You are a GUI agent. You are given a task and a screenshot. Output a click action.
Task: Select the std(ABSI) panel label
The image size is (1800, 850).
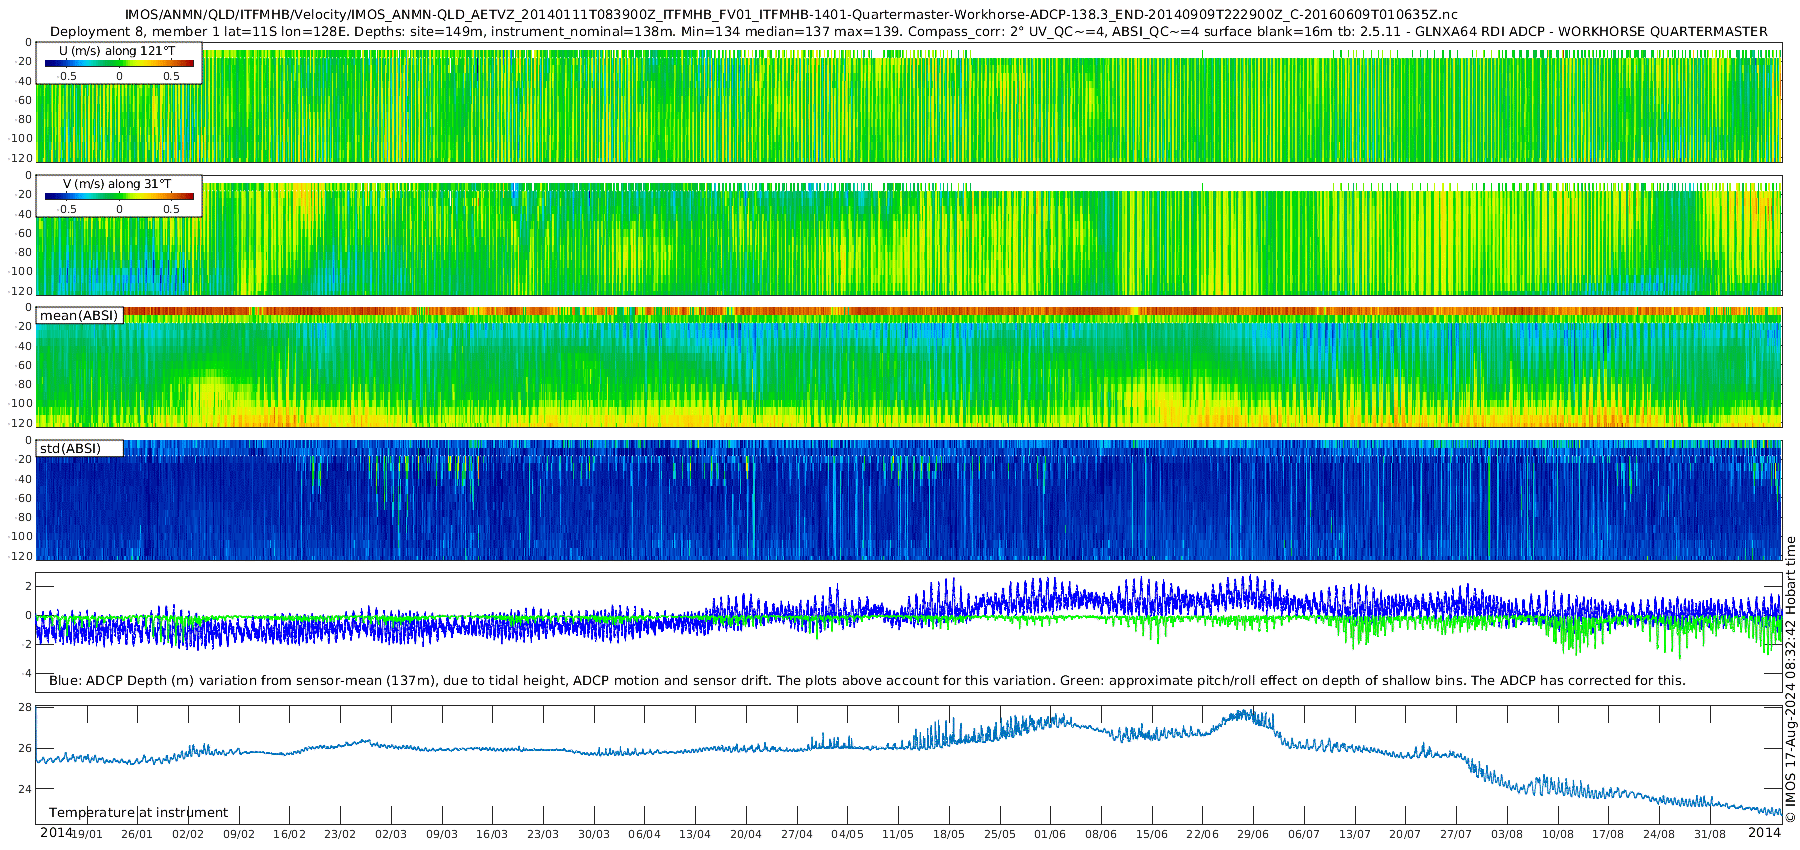coord(71,449)
